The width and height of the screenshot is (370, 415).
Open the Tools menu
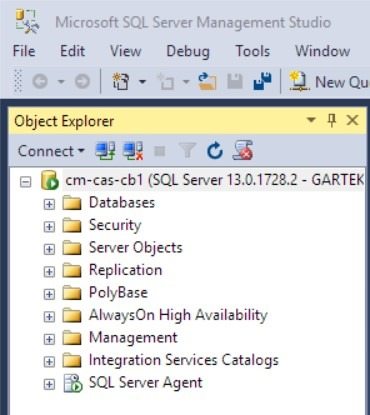click(x=253, y=51)
